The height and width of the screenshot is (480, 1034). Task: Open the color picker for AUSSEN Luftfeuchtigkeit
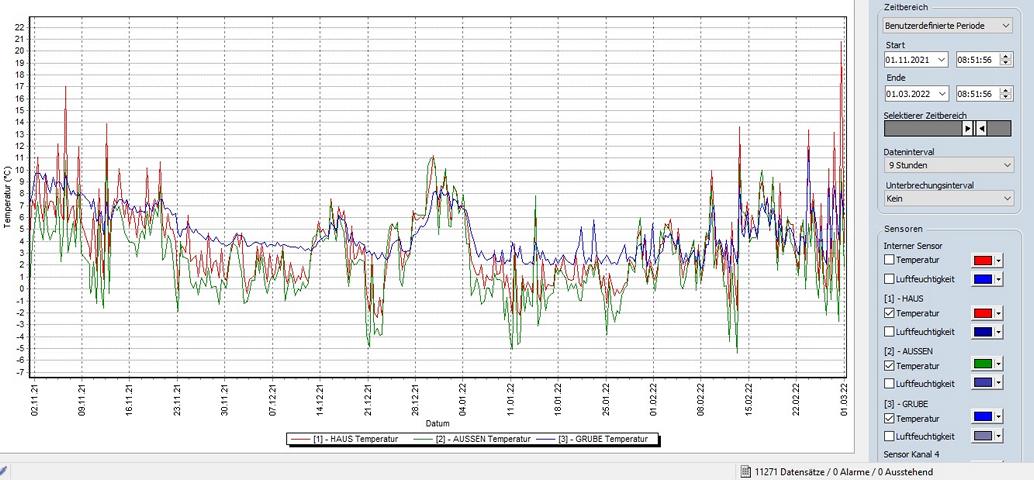point(987,383)
